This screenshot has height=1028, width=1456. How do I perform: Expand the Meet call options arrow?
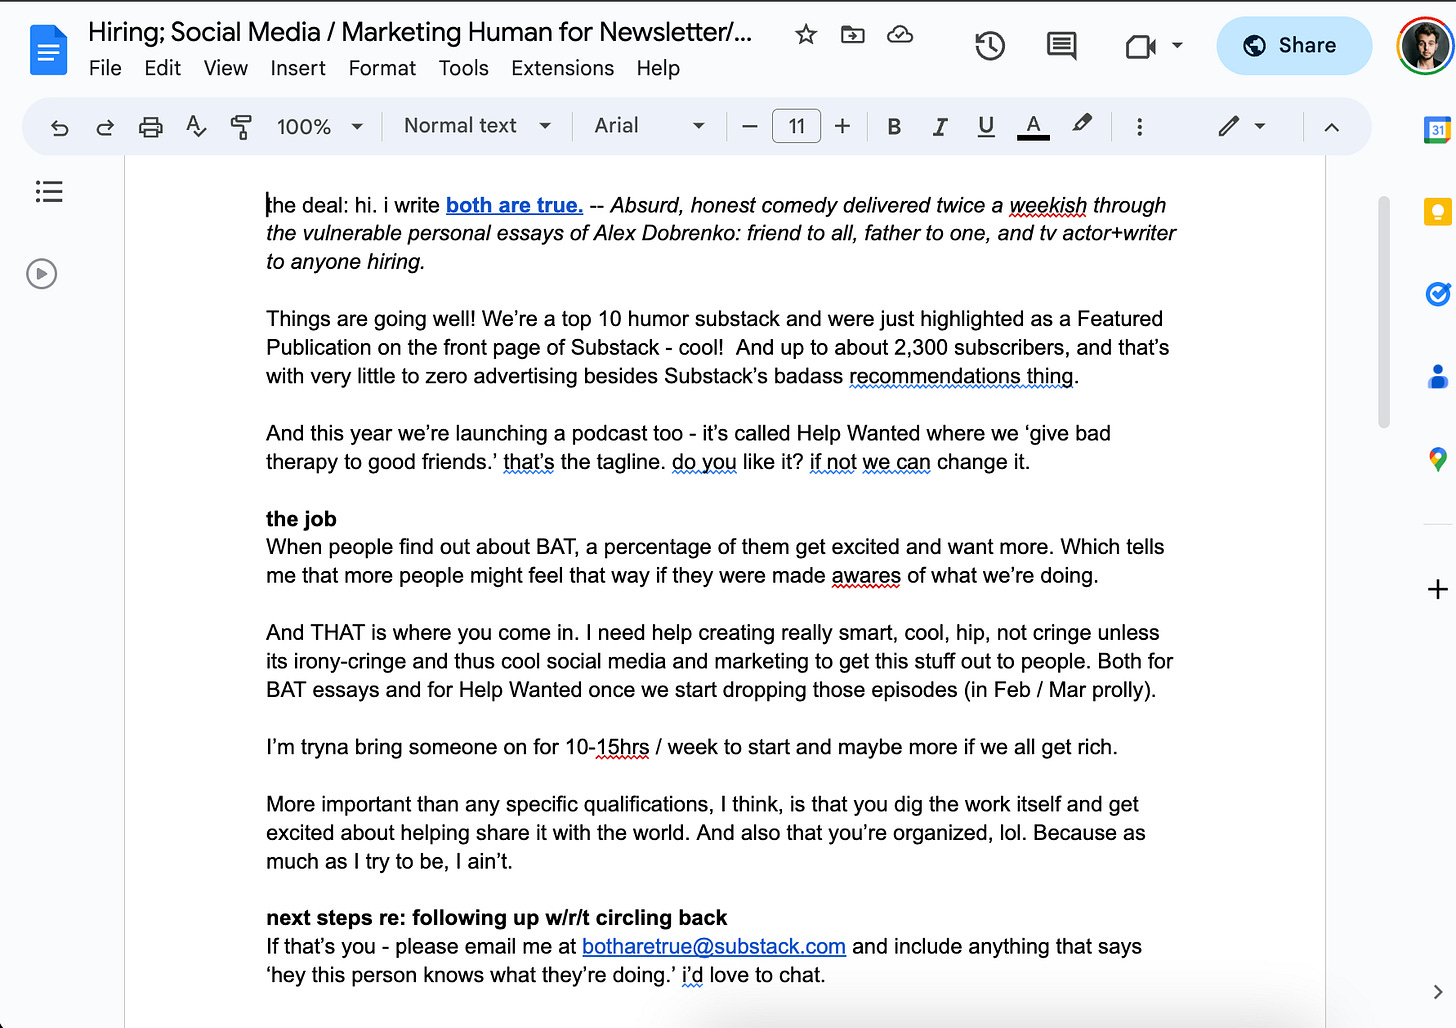tap(1177, 45)
